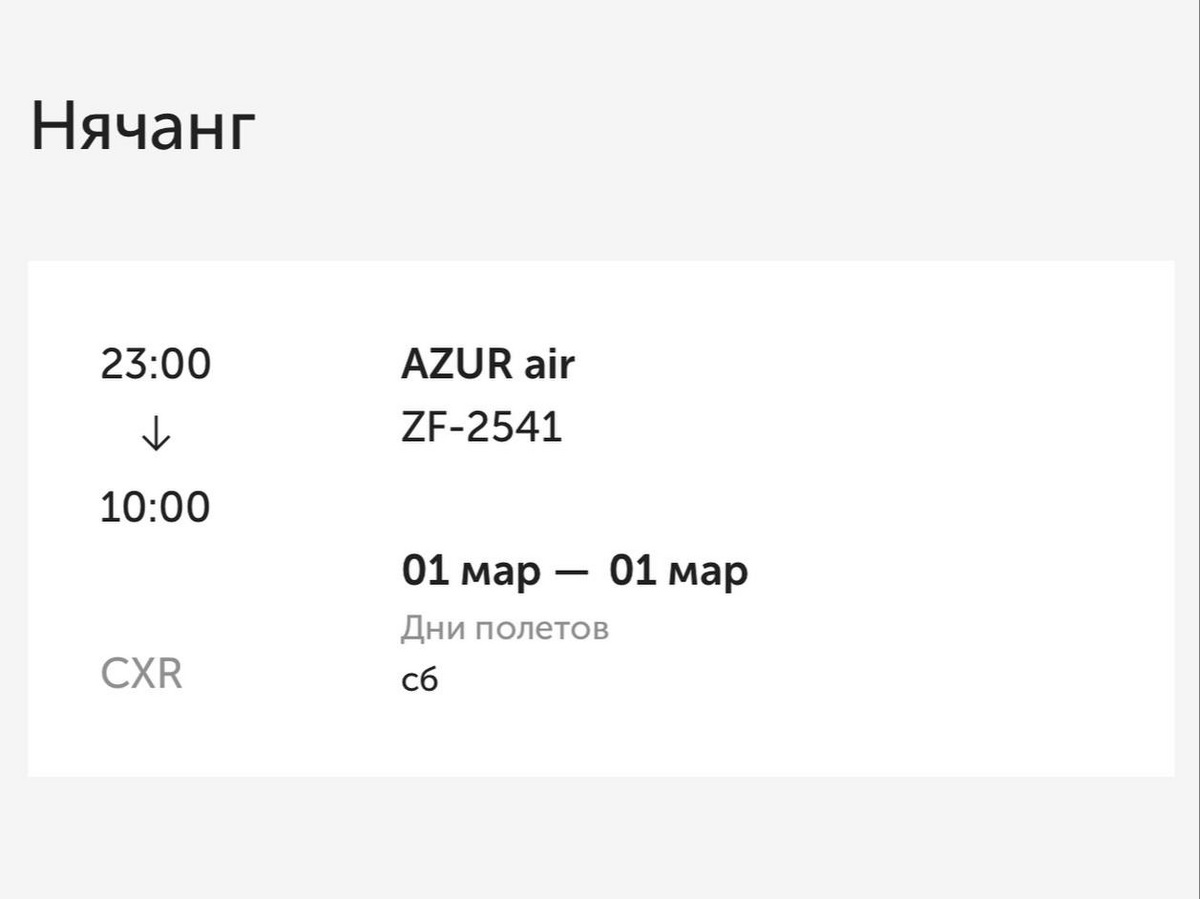Click the downward arrow between the times
This screenshot has width=1200, height=899.
(155, 435)
